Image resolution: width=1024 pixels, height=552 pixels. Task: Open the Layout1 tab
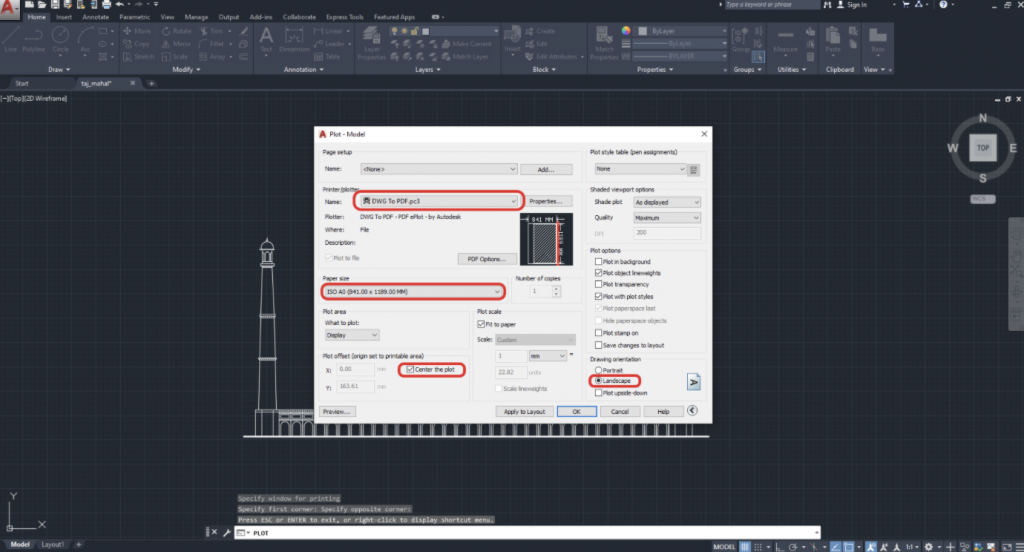53,544
